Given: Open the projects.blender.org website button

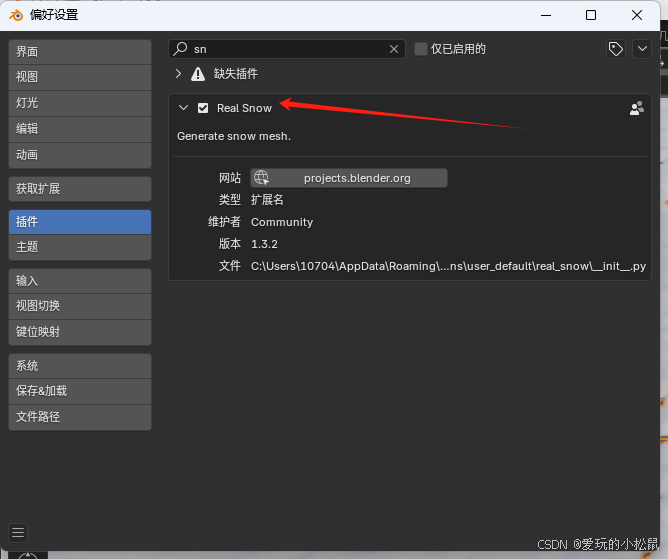Looking at the screenshot, I should point(349,178).
